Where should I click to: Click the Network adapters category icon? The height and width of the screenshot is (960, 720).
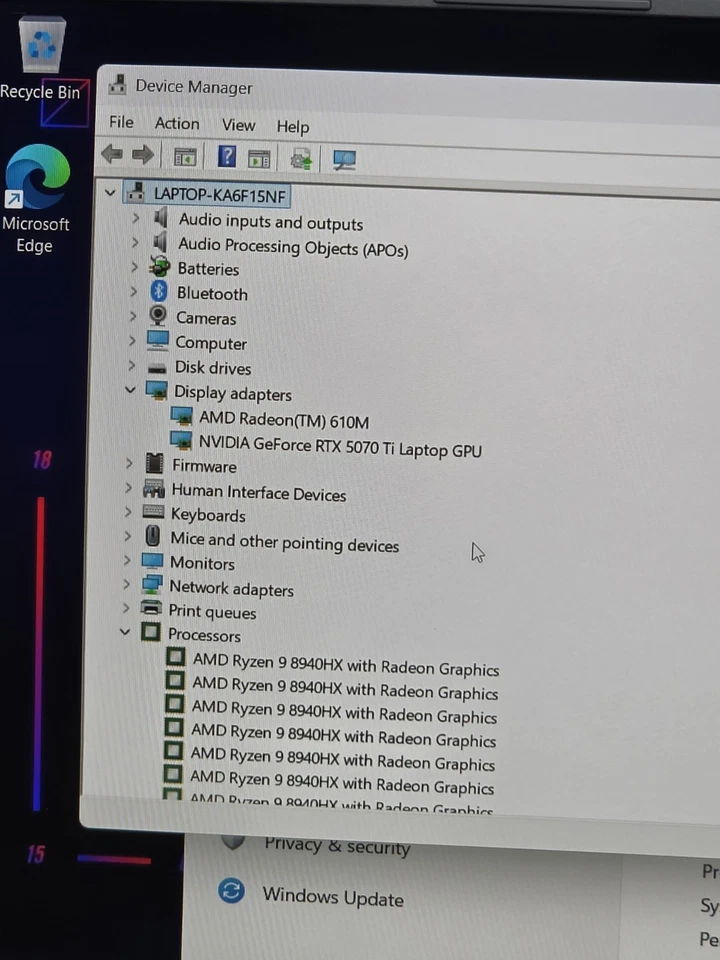[152, 585]
